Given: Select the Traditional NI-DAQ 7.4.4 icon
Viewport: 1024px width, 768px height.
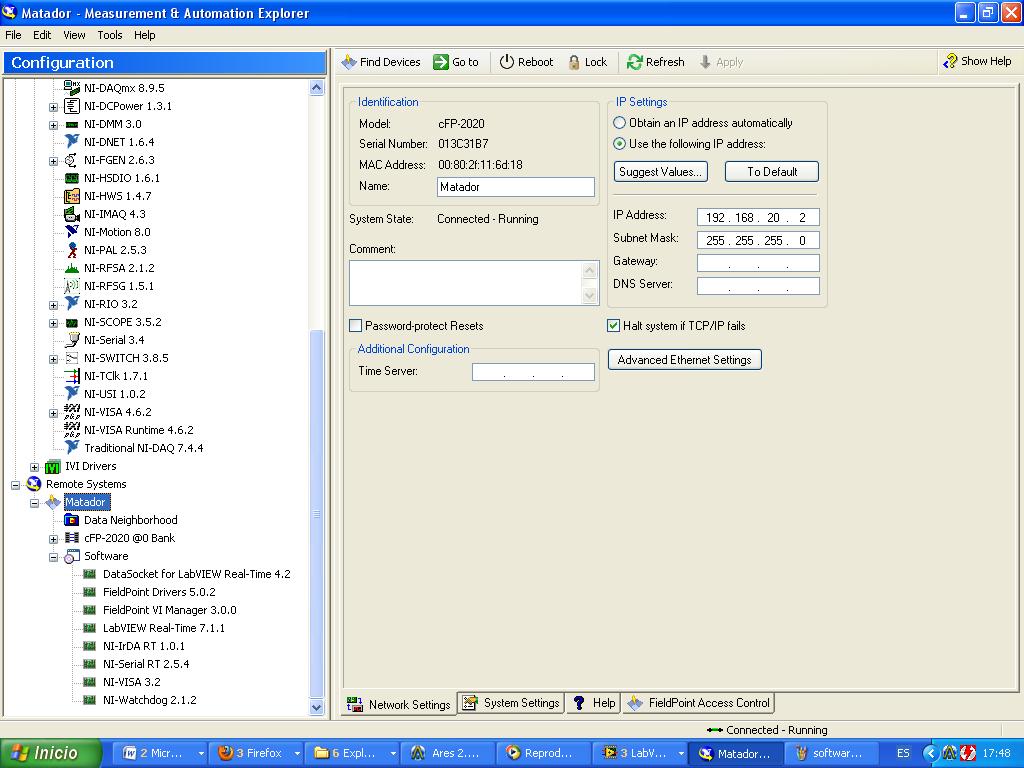Looking at the screenshot, I should pos(72,448).
